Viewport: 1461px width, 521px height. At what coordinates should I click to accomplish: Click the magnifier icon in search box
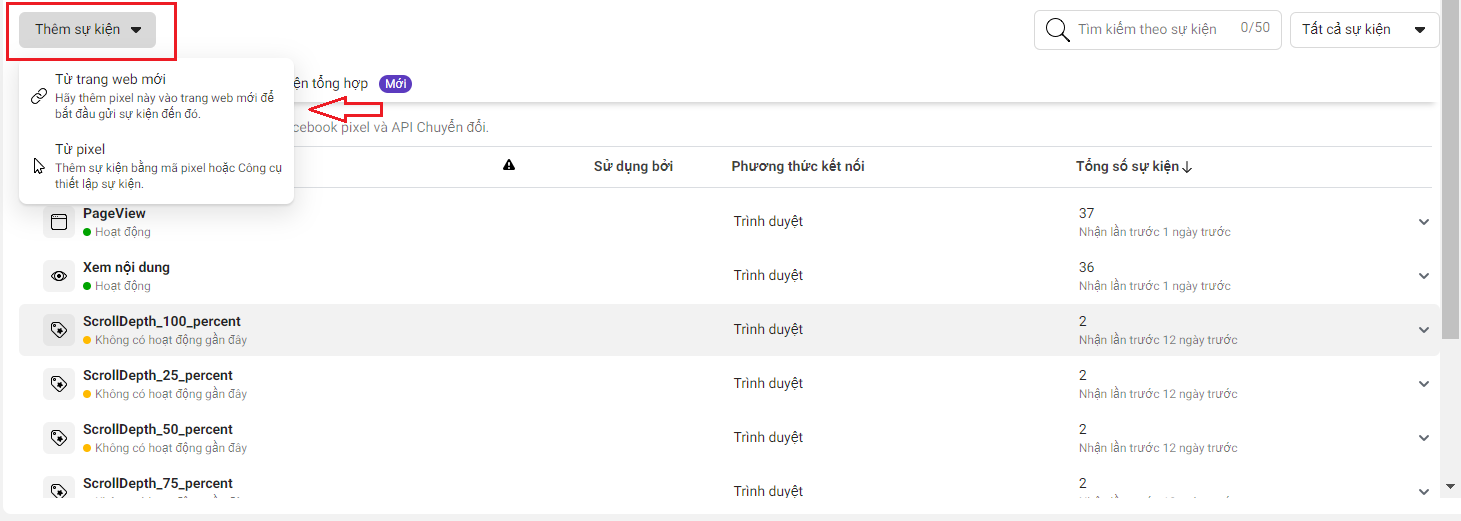tap(1057, 30)
